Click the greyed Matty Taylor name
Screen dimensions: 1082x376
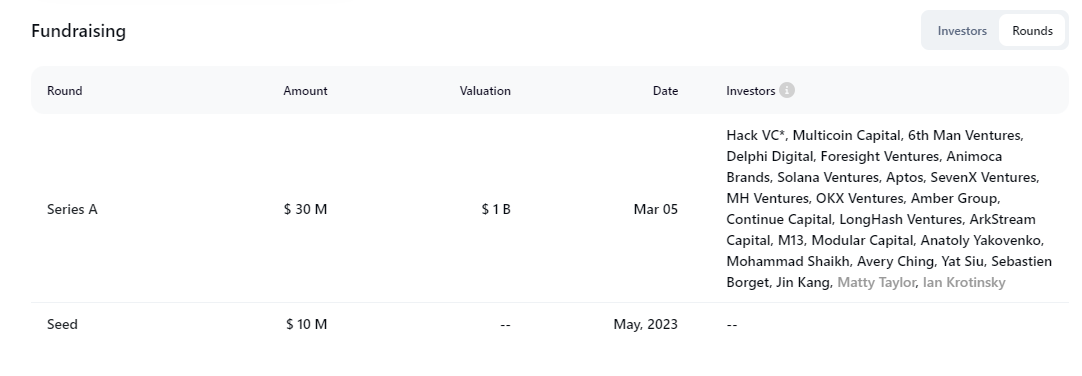[x=876, y=282]
